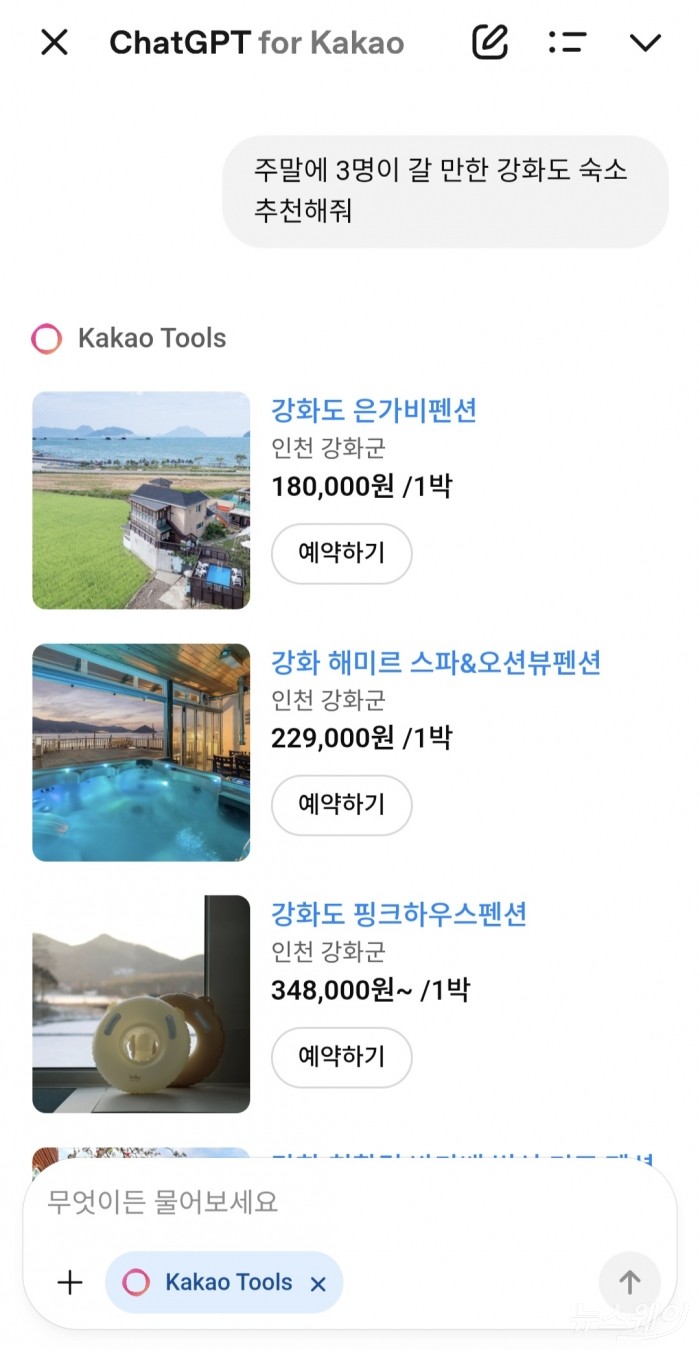Click the Kakao Tools label text
The image size is (700, 1350).
[151, 338]
